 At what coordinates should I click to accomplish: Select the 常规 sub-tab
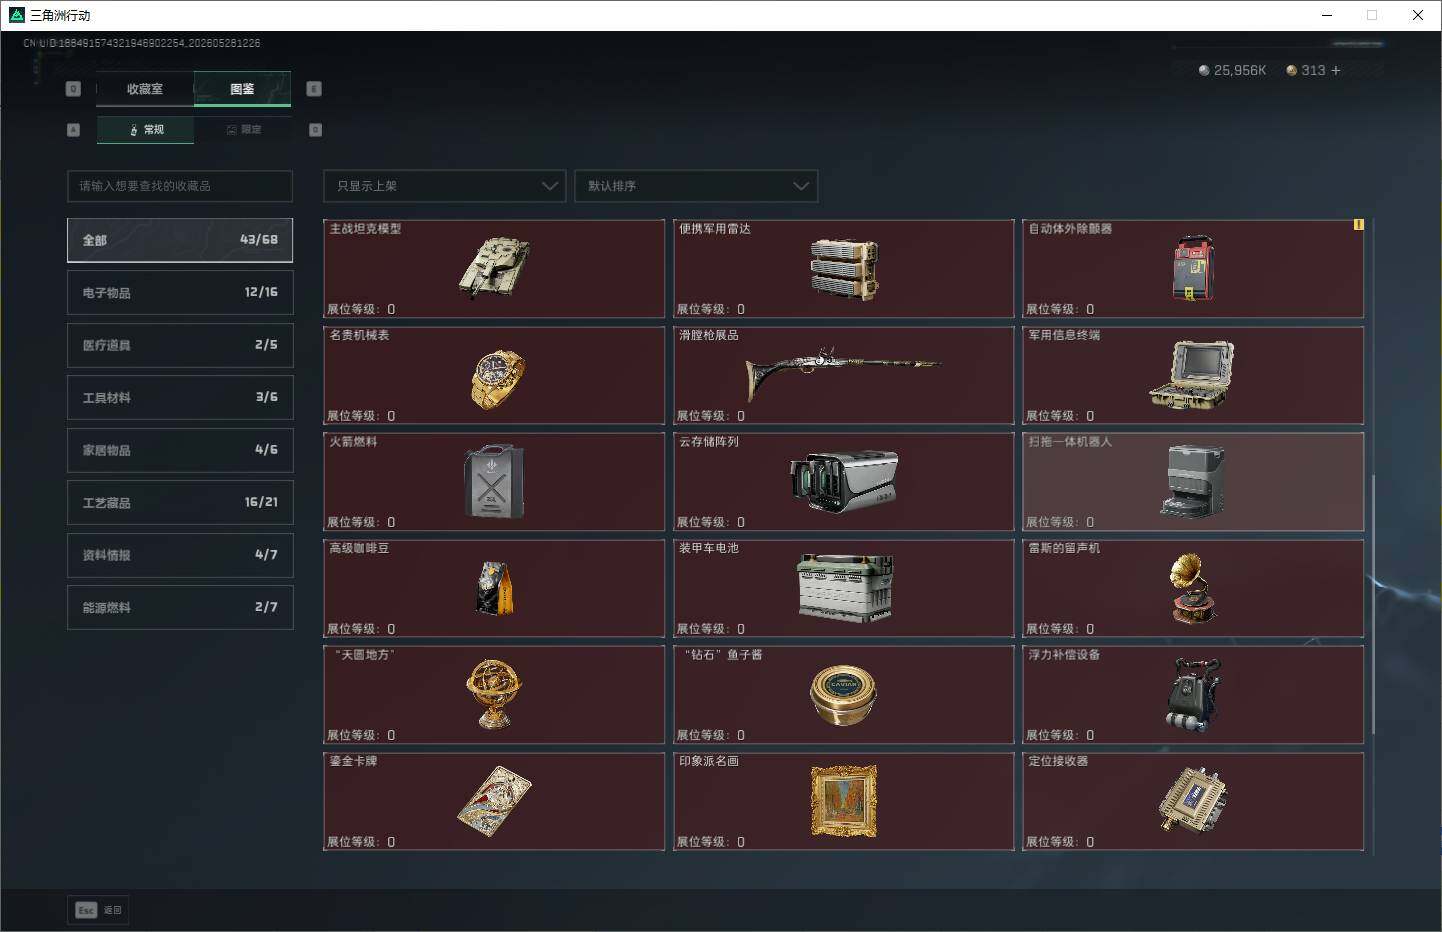(x=146, y=130)
